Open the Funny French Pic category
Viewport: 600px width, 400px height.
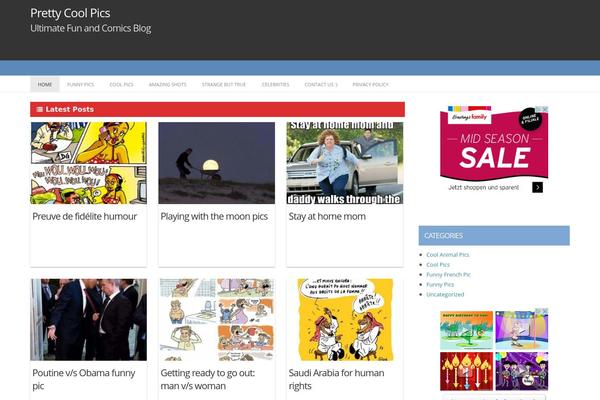point(448,274)
